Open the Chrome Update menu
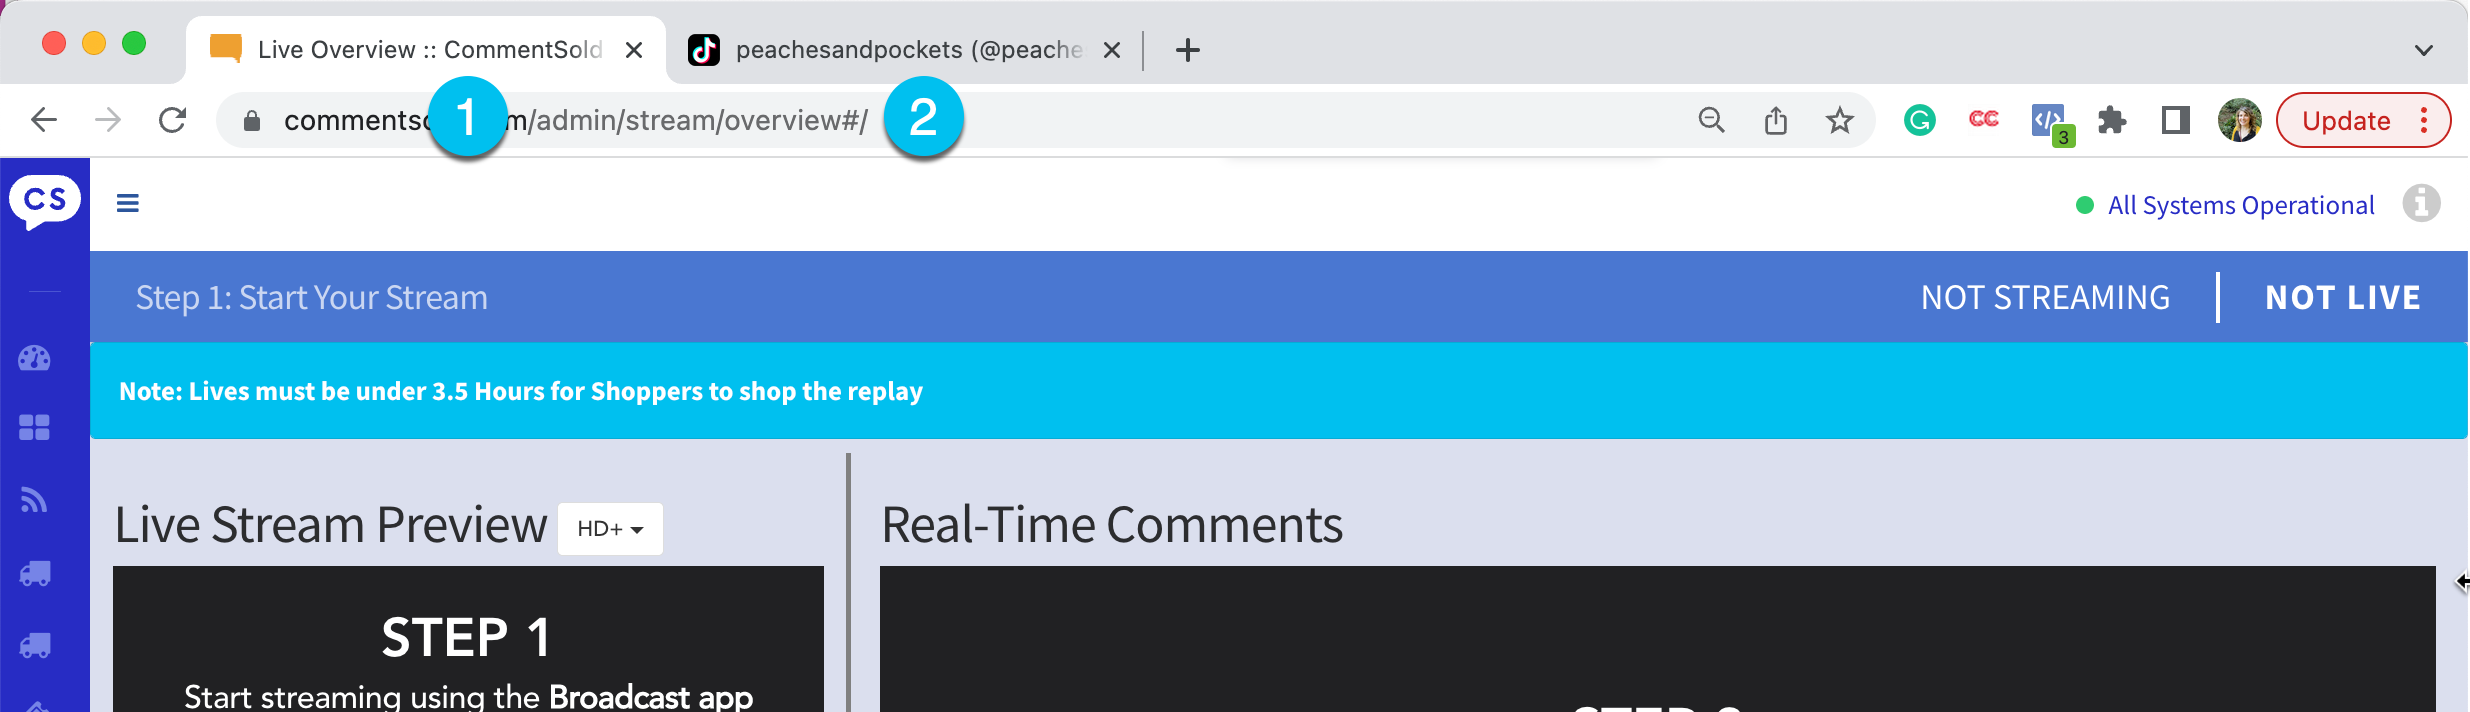Viewport: 2470px width, 712px height. point(2362,121)
